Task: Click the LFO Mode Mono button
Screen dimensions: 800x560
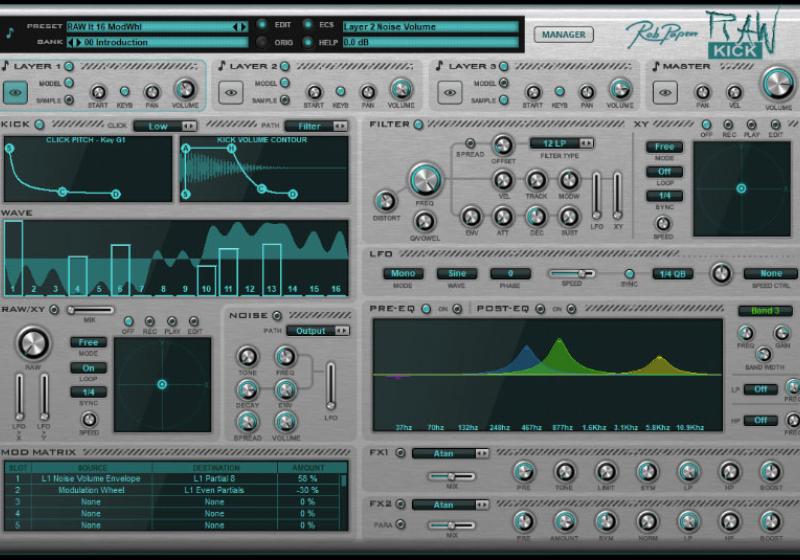Action: point(403,273)
